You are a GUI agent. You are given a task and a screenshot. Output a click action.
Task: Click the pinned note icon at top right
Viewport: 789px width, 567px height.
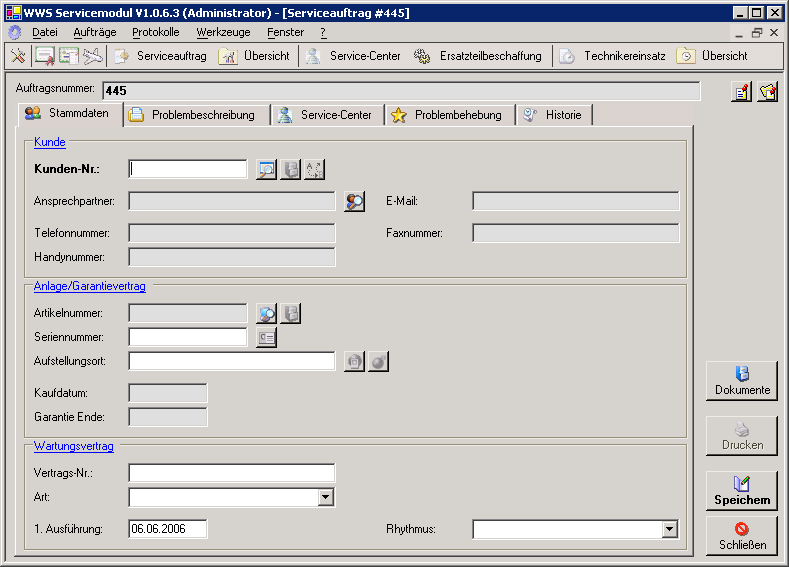point(768,92)
